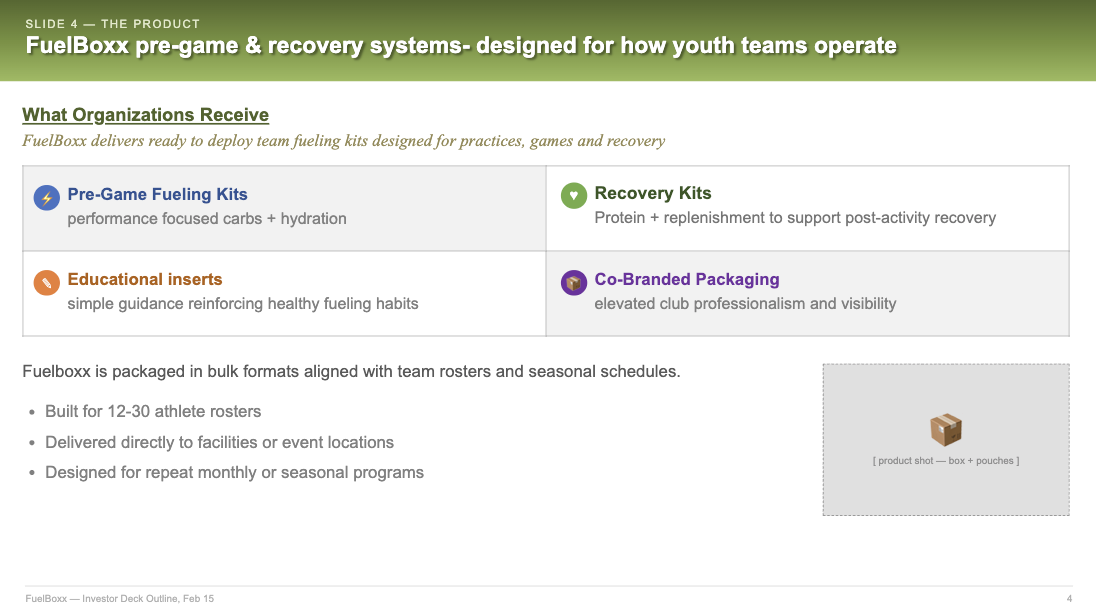Viewport: 1096px width, 614px height.
Task: Click the Fuelboxx bulk formats paragraph
Action: pos(351,371)
